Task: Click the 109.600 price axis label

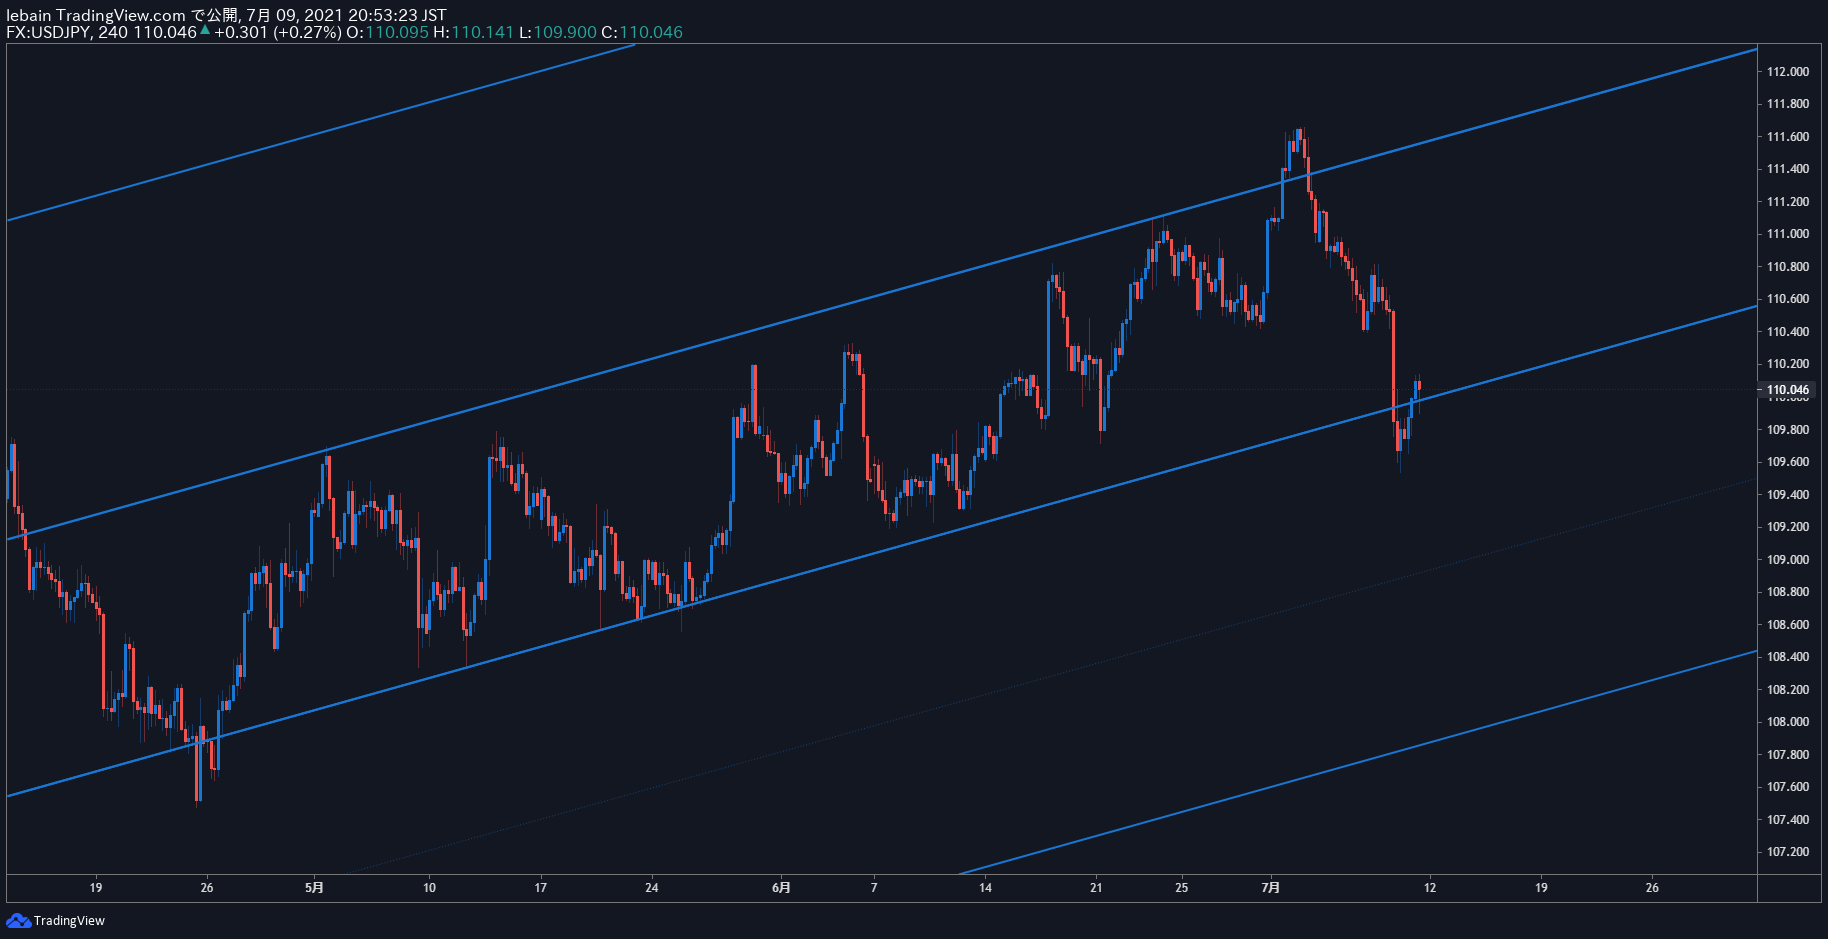Action: coord(1787,462)
